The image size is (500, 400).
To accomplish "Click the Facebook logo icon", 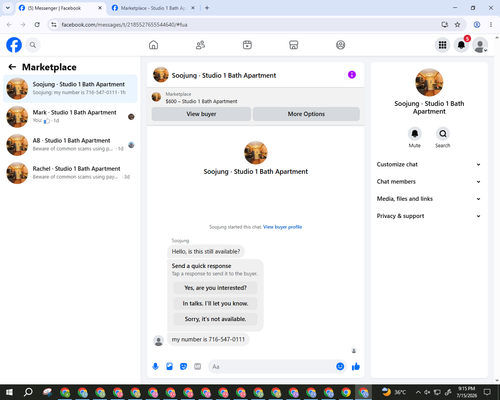I will [14, 45].
